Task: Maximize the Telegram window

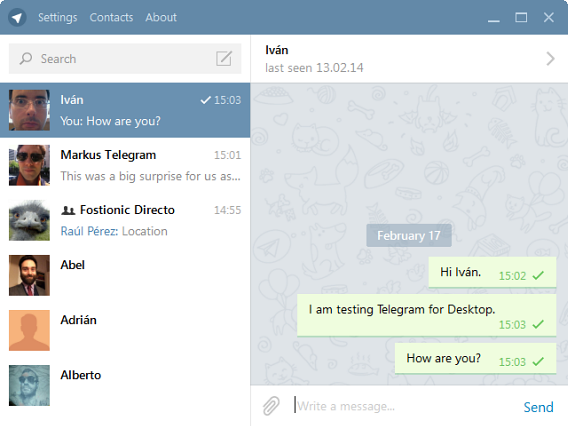Action: tap(521, 17)
